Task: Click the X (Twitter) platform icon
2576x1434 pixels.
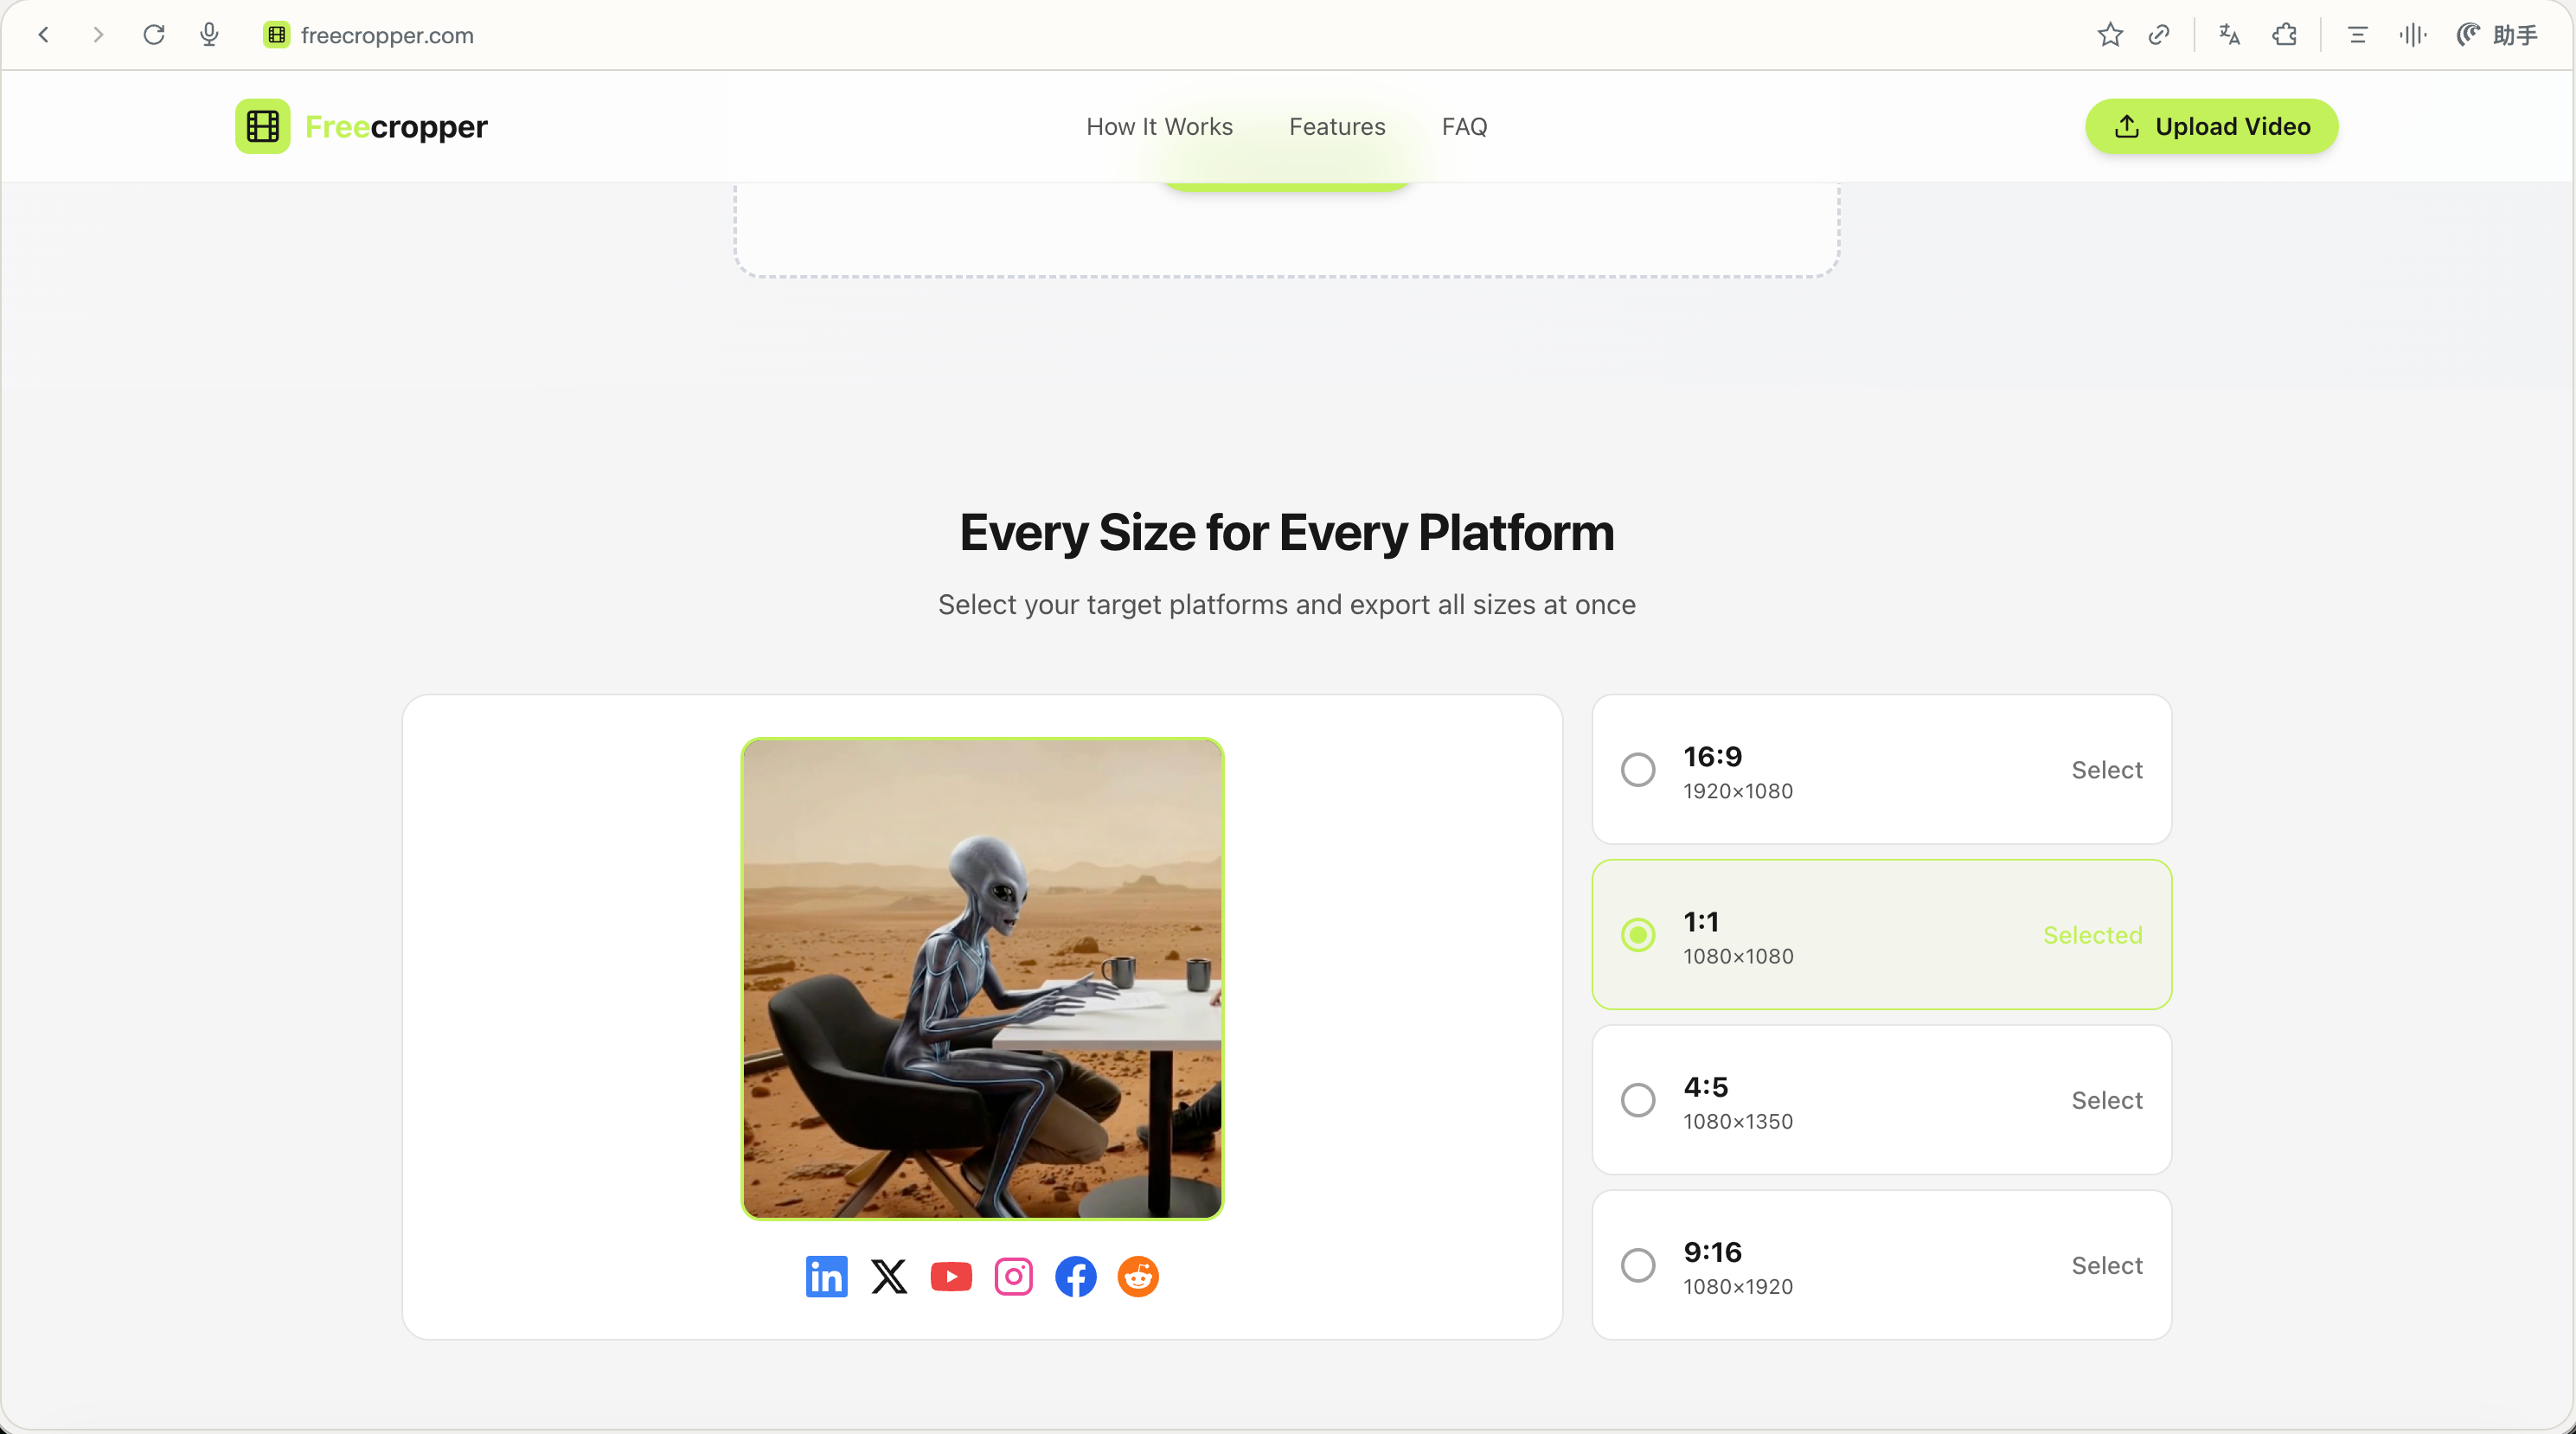Action: [x=888, y=1277]
